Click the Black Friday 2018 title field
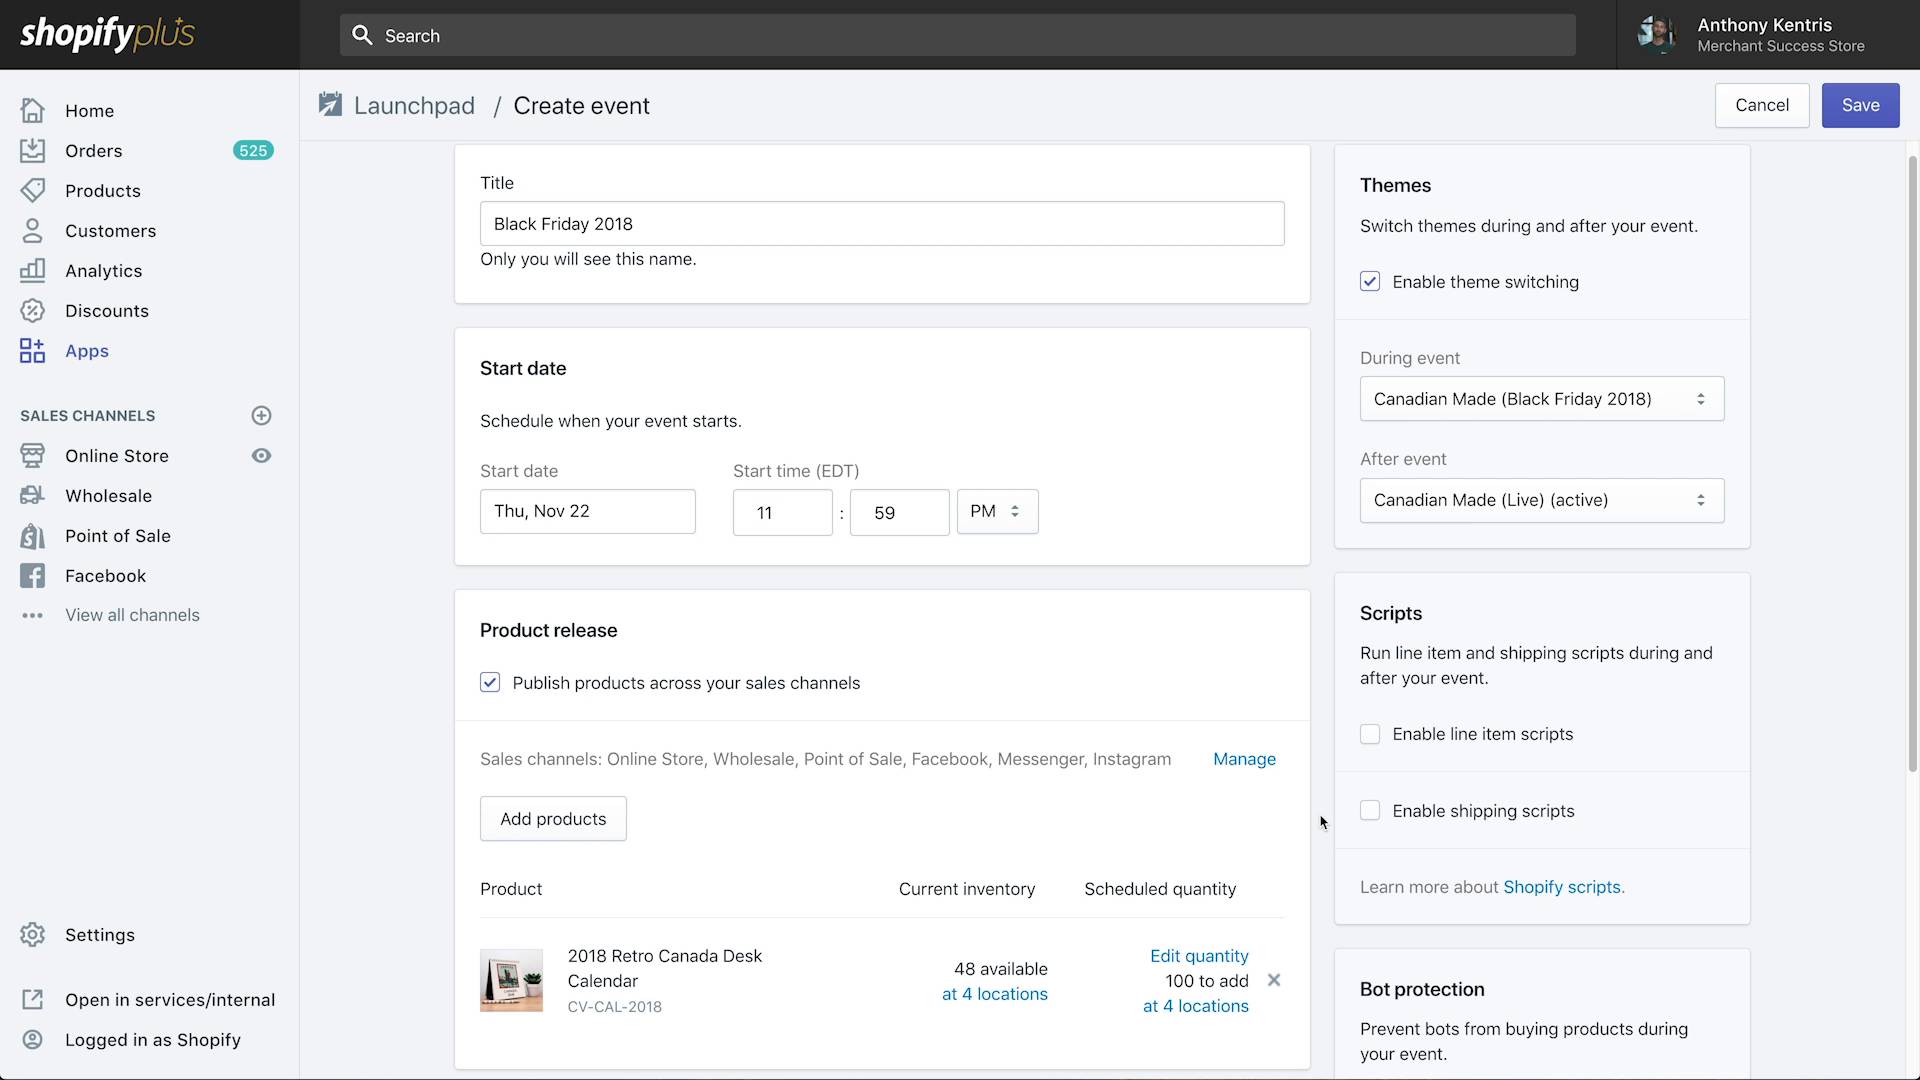The image size is (1920, 1080). point(881,224)
